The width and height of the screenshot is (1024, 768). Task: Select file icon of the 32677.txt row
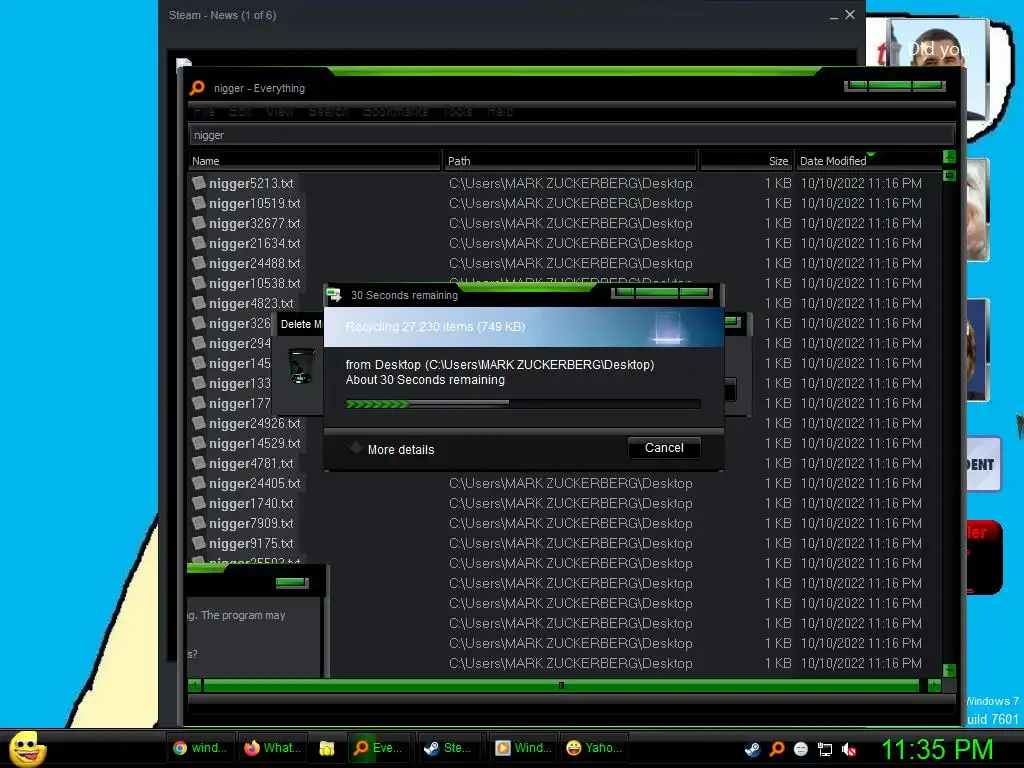(199, 223)
